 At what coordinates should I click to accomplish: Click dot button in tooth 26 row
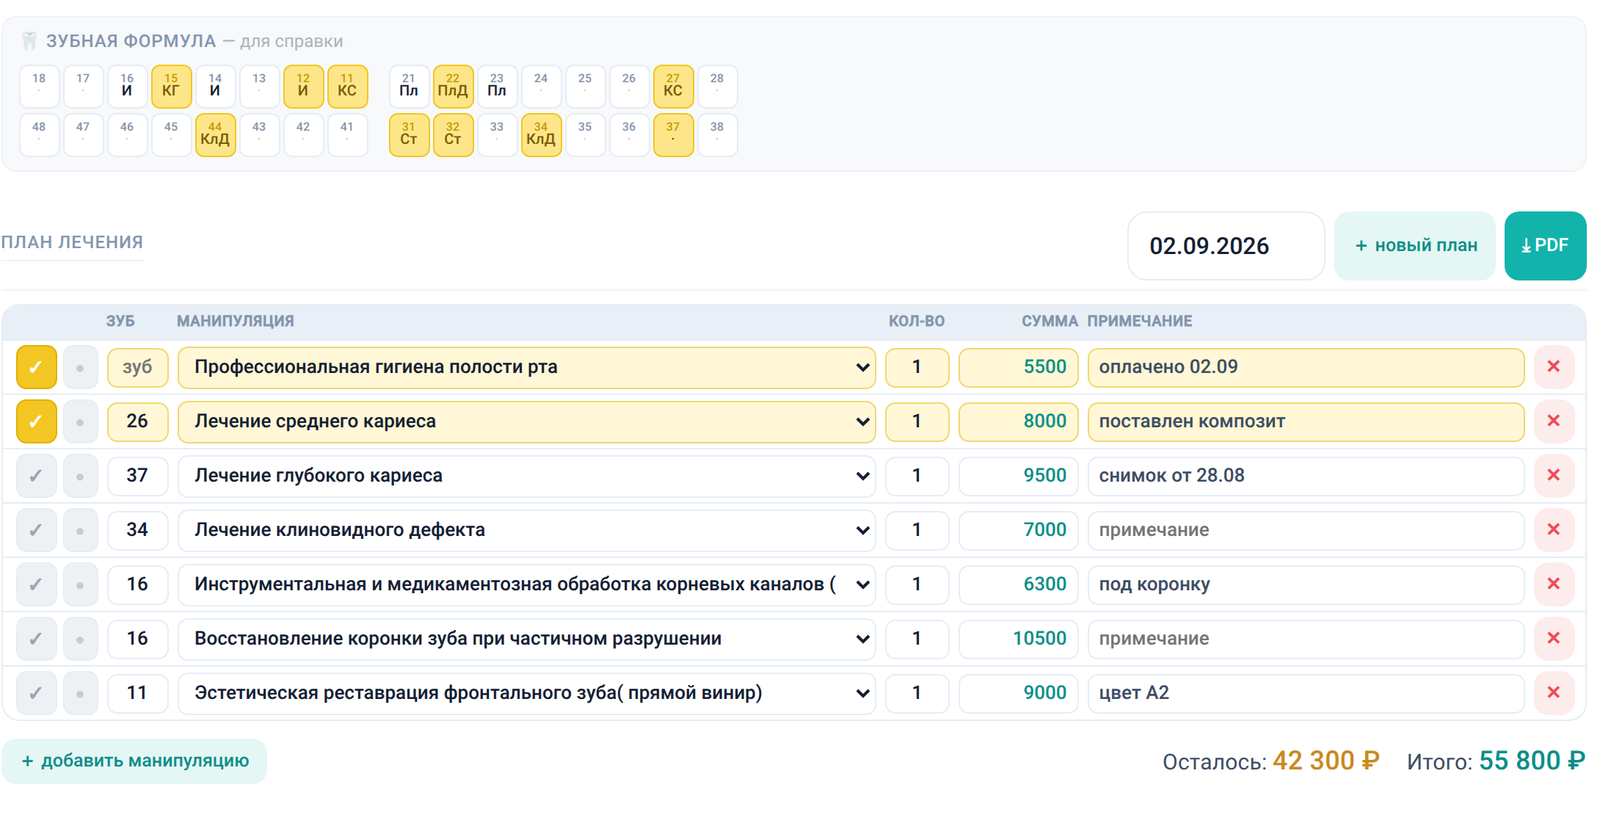(80, 421)
